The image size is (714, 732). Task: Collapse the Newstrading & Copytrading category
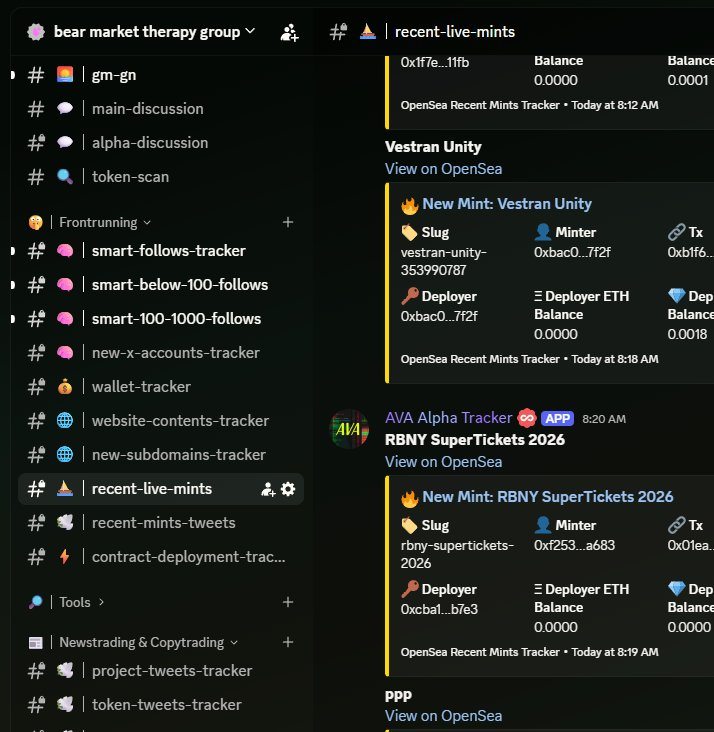[148, 643]
